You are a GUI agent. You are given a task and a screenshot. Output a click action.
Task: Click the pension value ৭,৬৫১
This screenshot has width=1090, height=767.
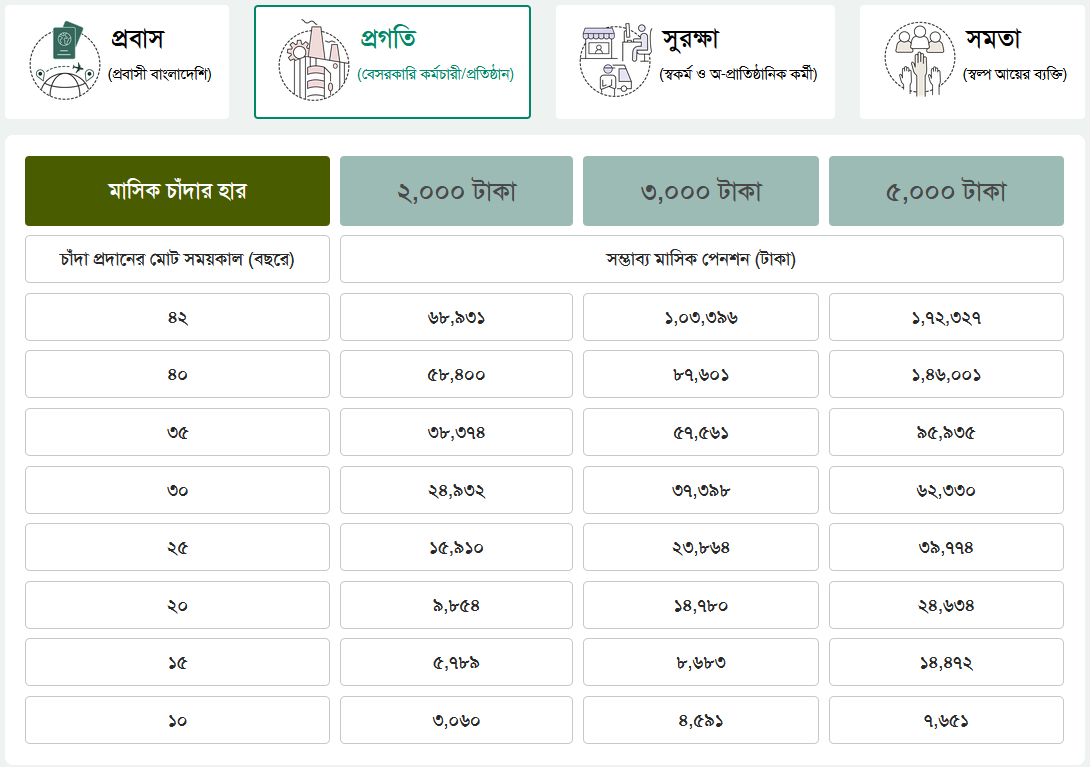[946, 720]
